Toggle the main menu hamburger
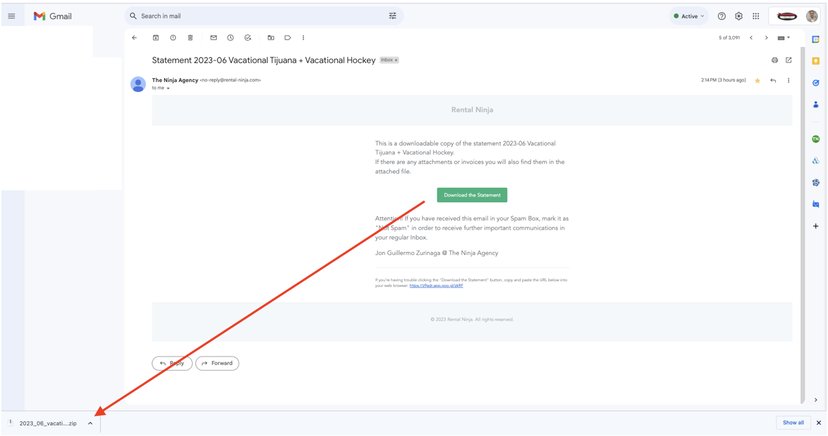828x436 pixels. click(12, 16)
